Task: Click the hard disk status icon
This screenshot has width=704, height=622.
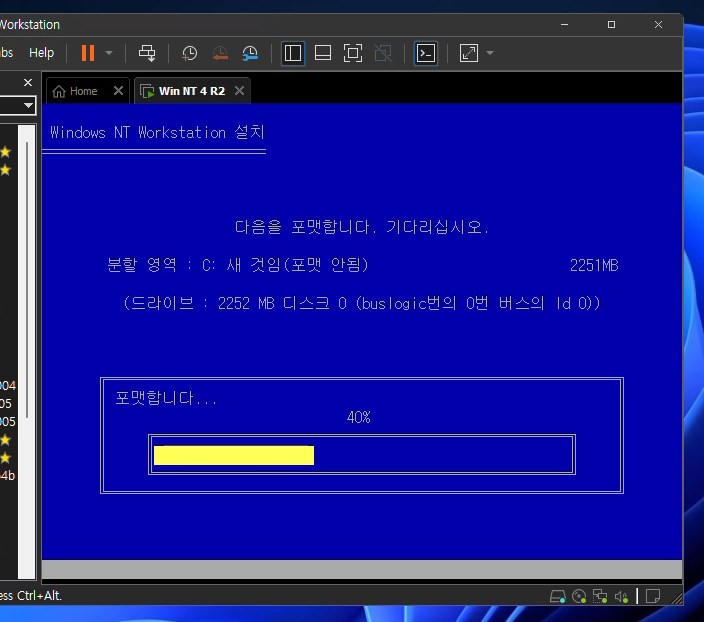Action: [557, 596]
